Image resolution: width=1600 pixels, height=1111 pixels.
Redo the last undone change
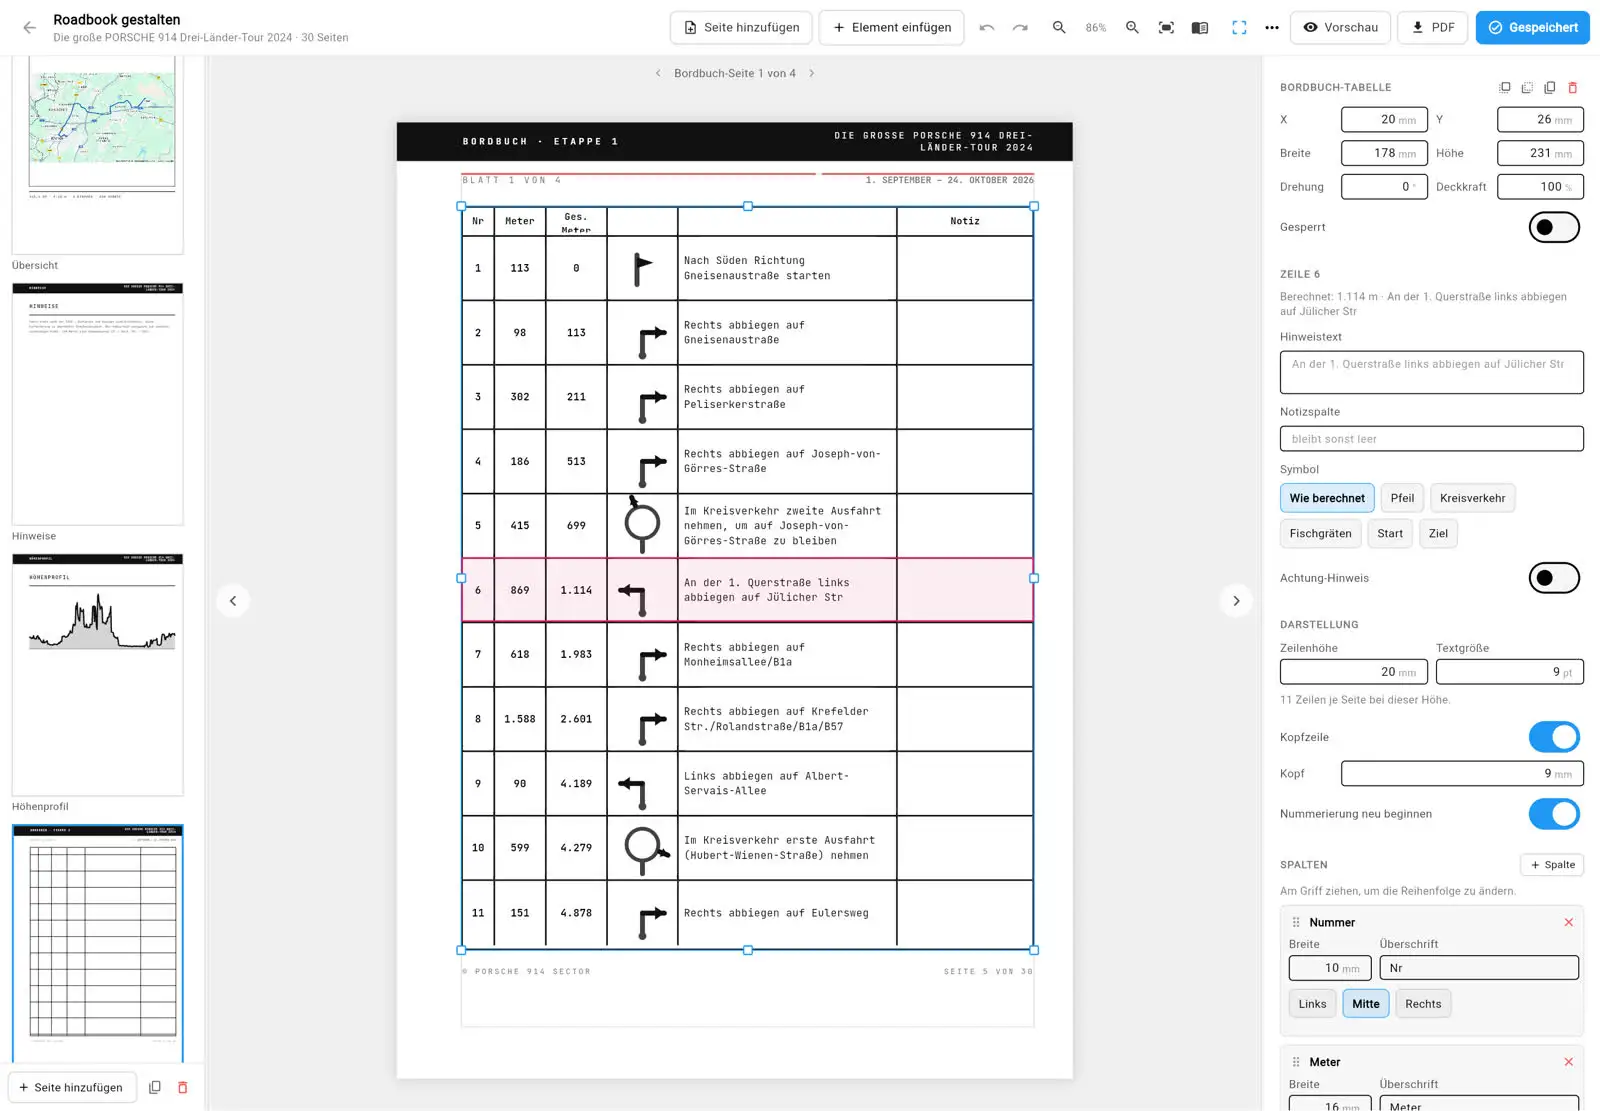tap(1020, 28)
